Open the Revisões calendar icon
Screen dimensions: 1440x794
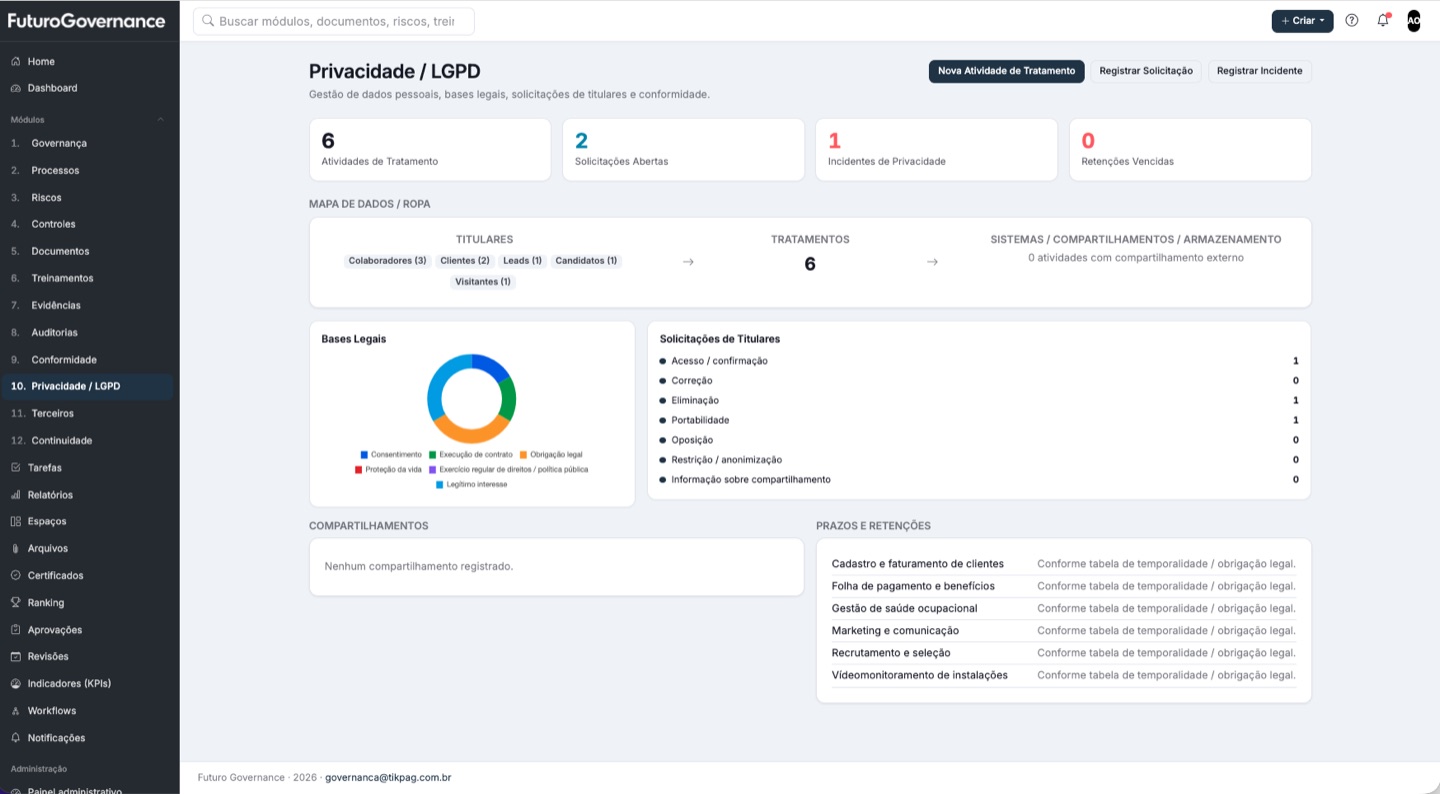[16, 657]
